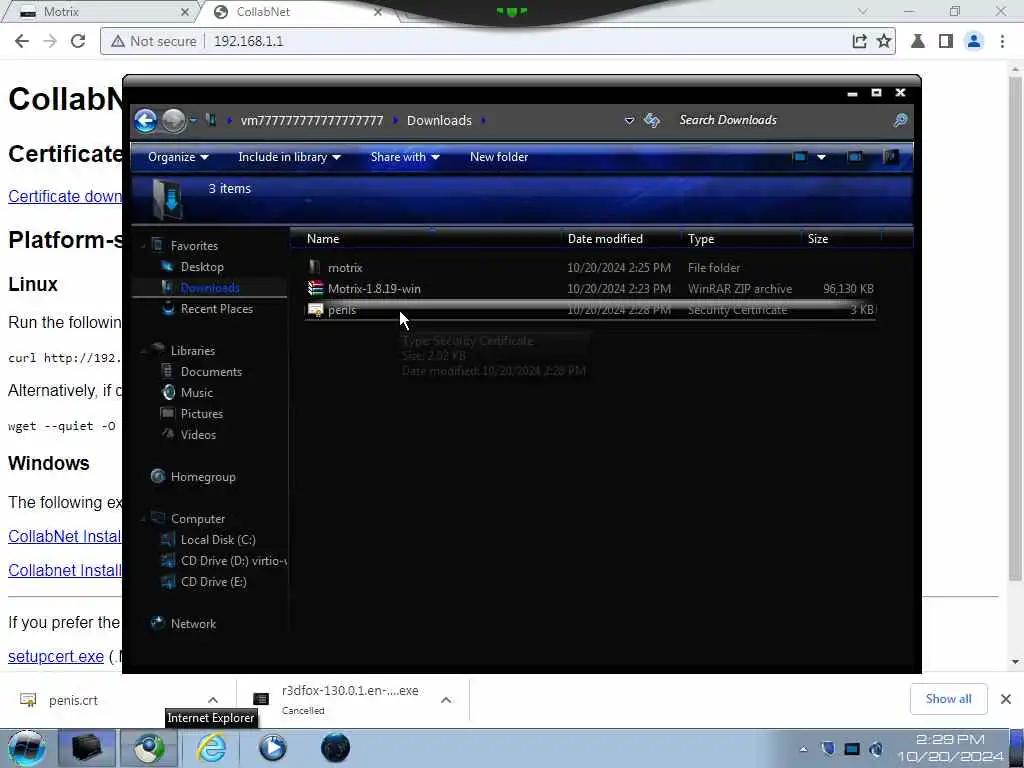Click setupcert.exe link
Viewport: 1024px width, 768px height.
point(56,656)
